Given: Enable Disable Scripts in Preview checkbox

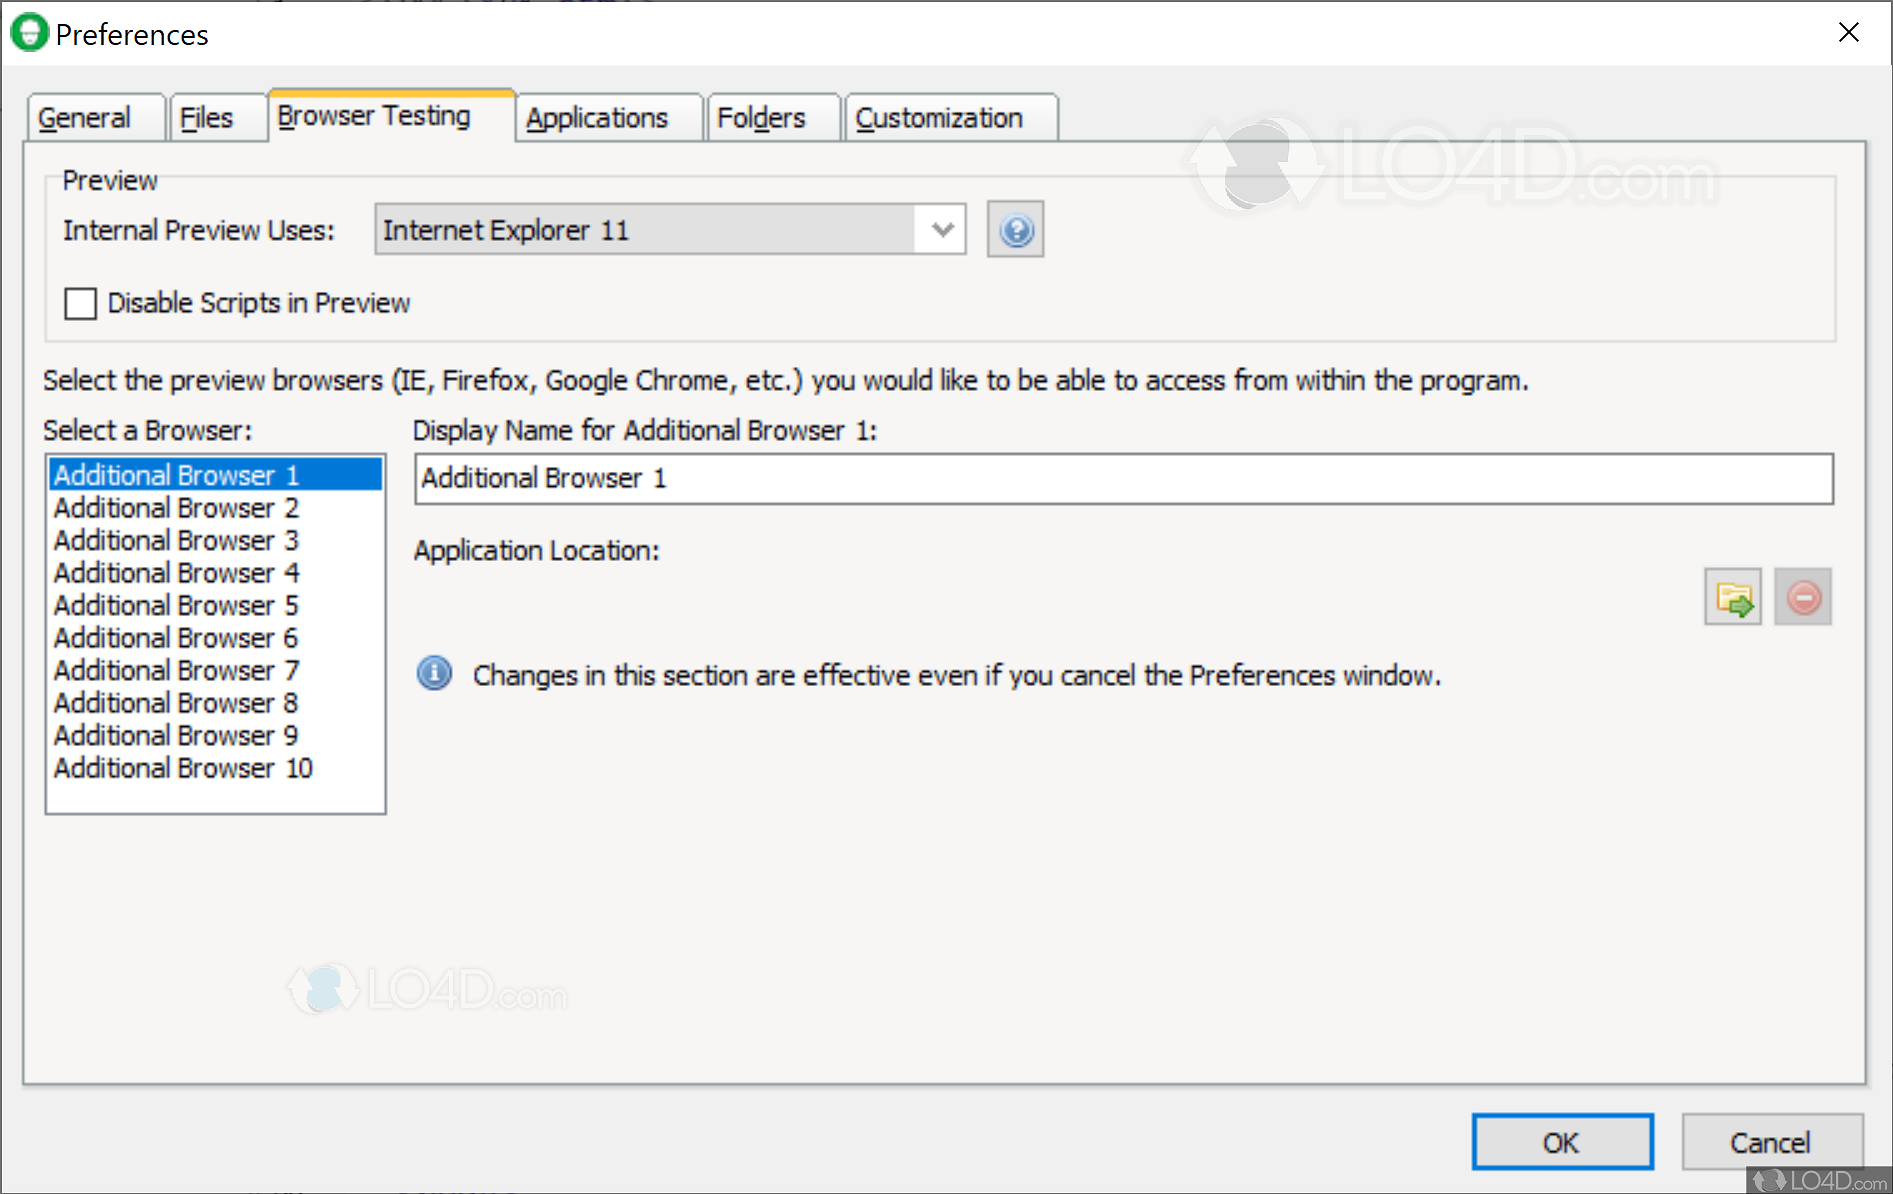Looking at the screenshot, I should [x=81, y=303].
